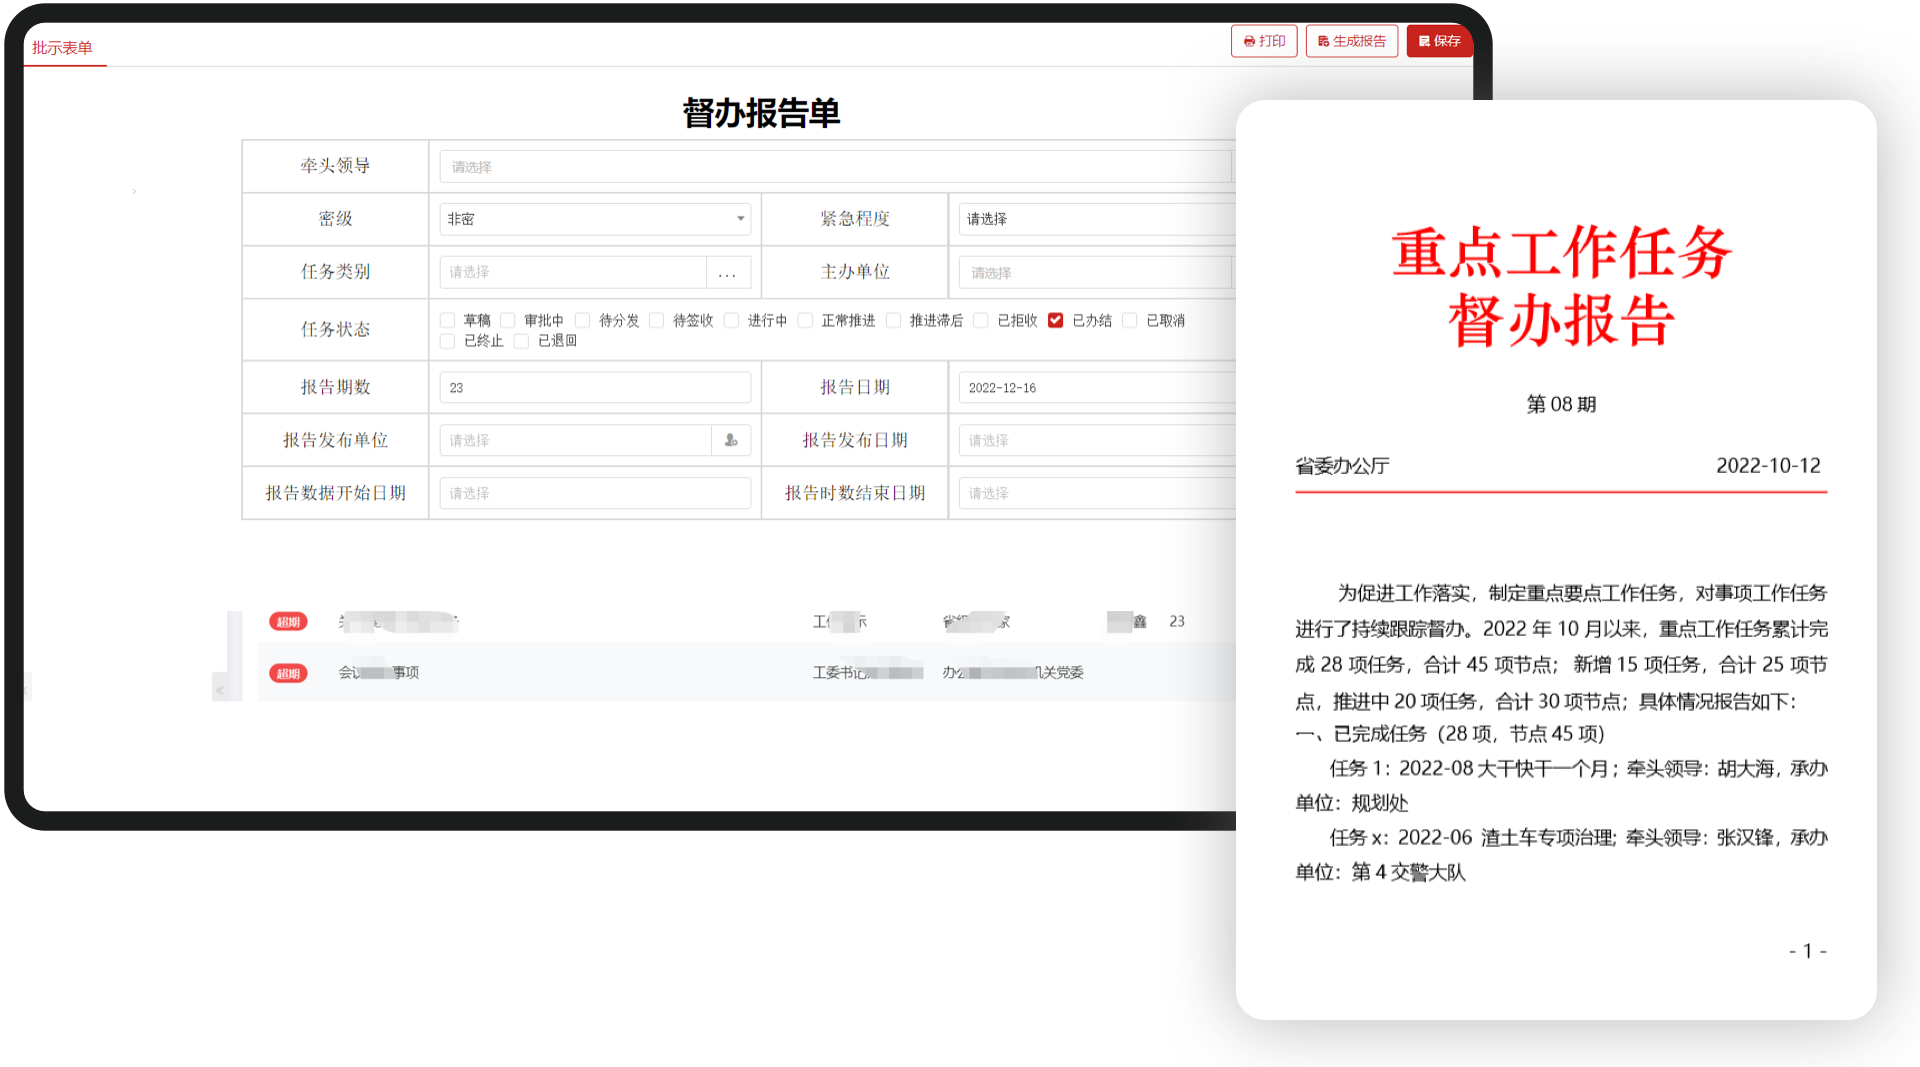Open the 主办单位 selection field

[x=1095, y=272]
